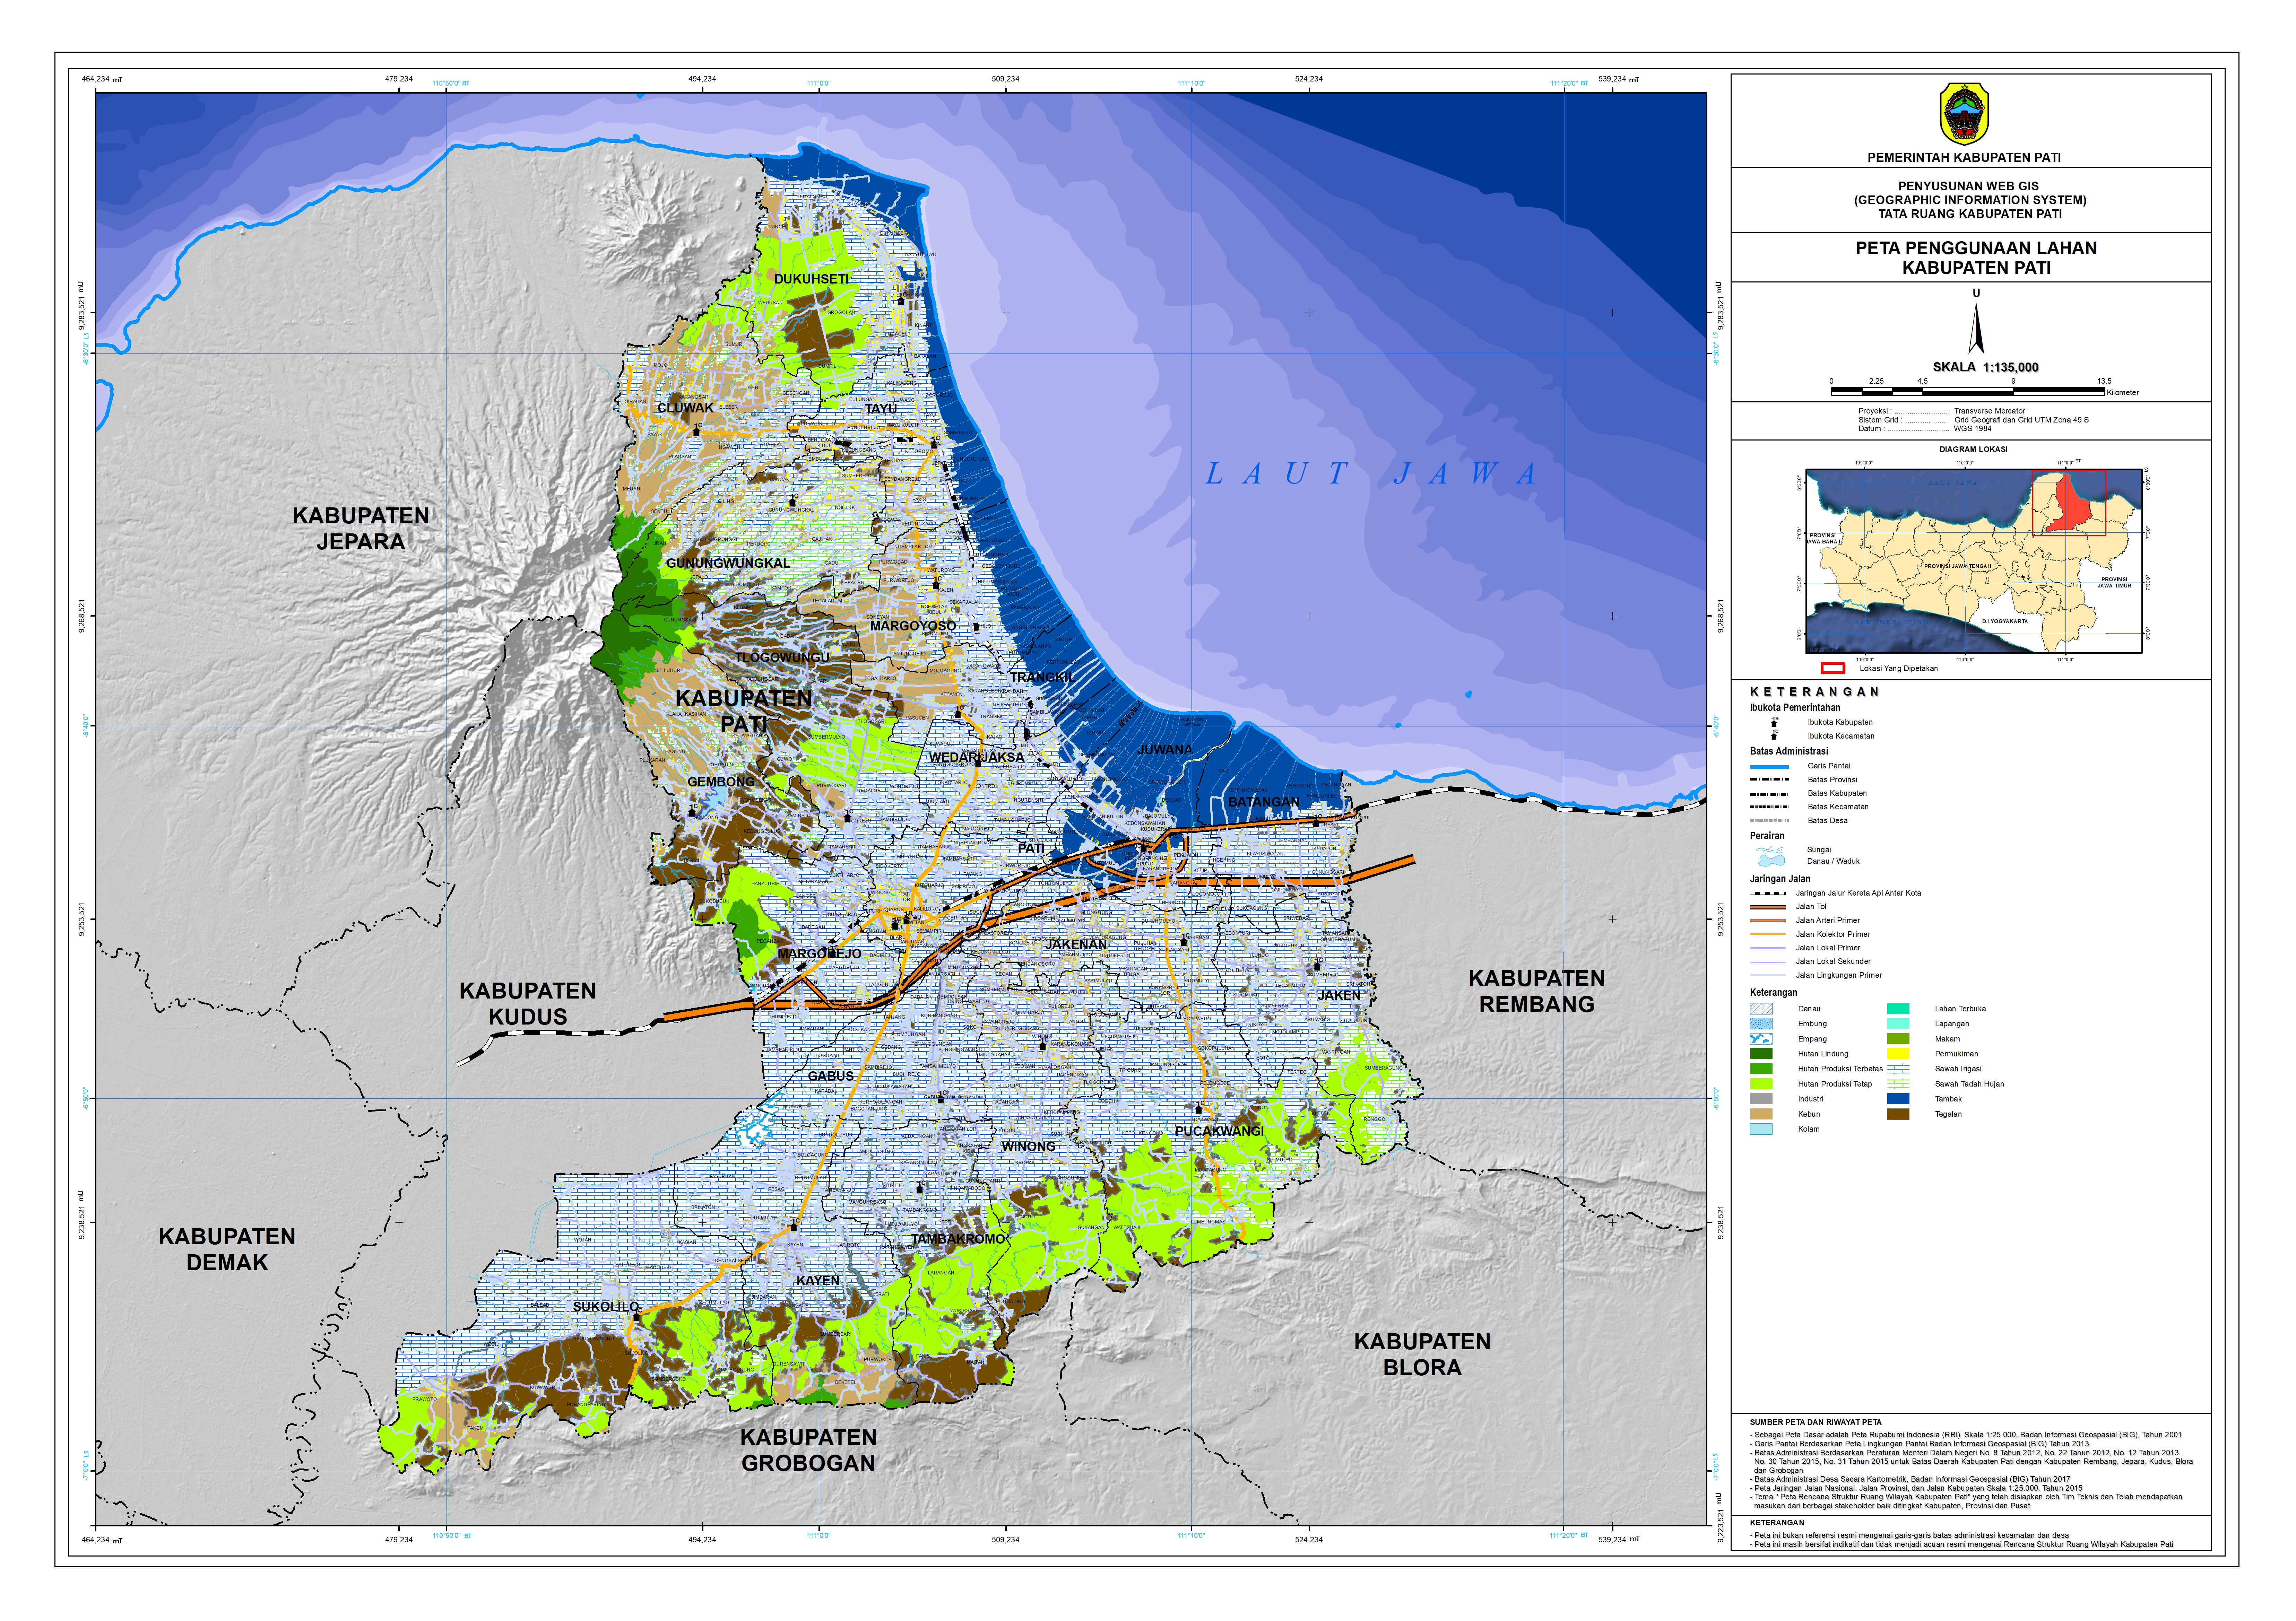The image size is (2296, 1621).
Task: Click the Tambak dark blue swatch
Action: 1898,1099
